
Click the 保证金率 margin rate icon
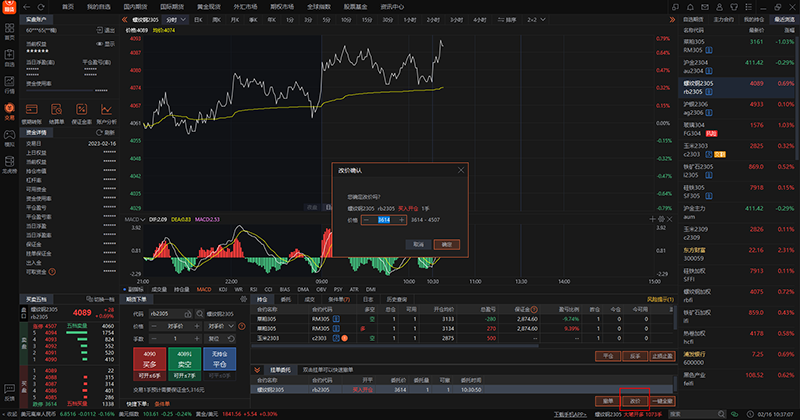(x=82, y=111)
